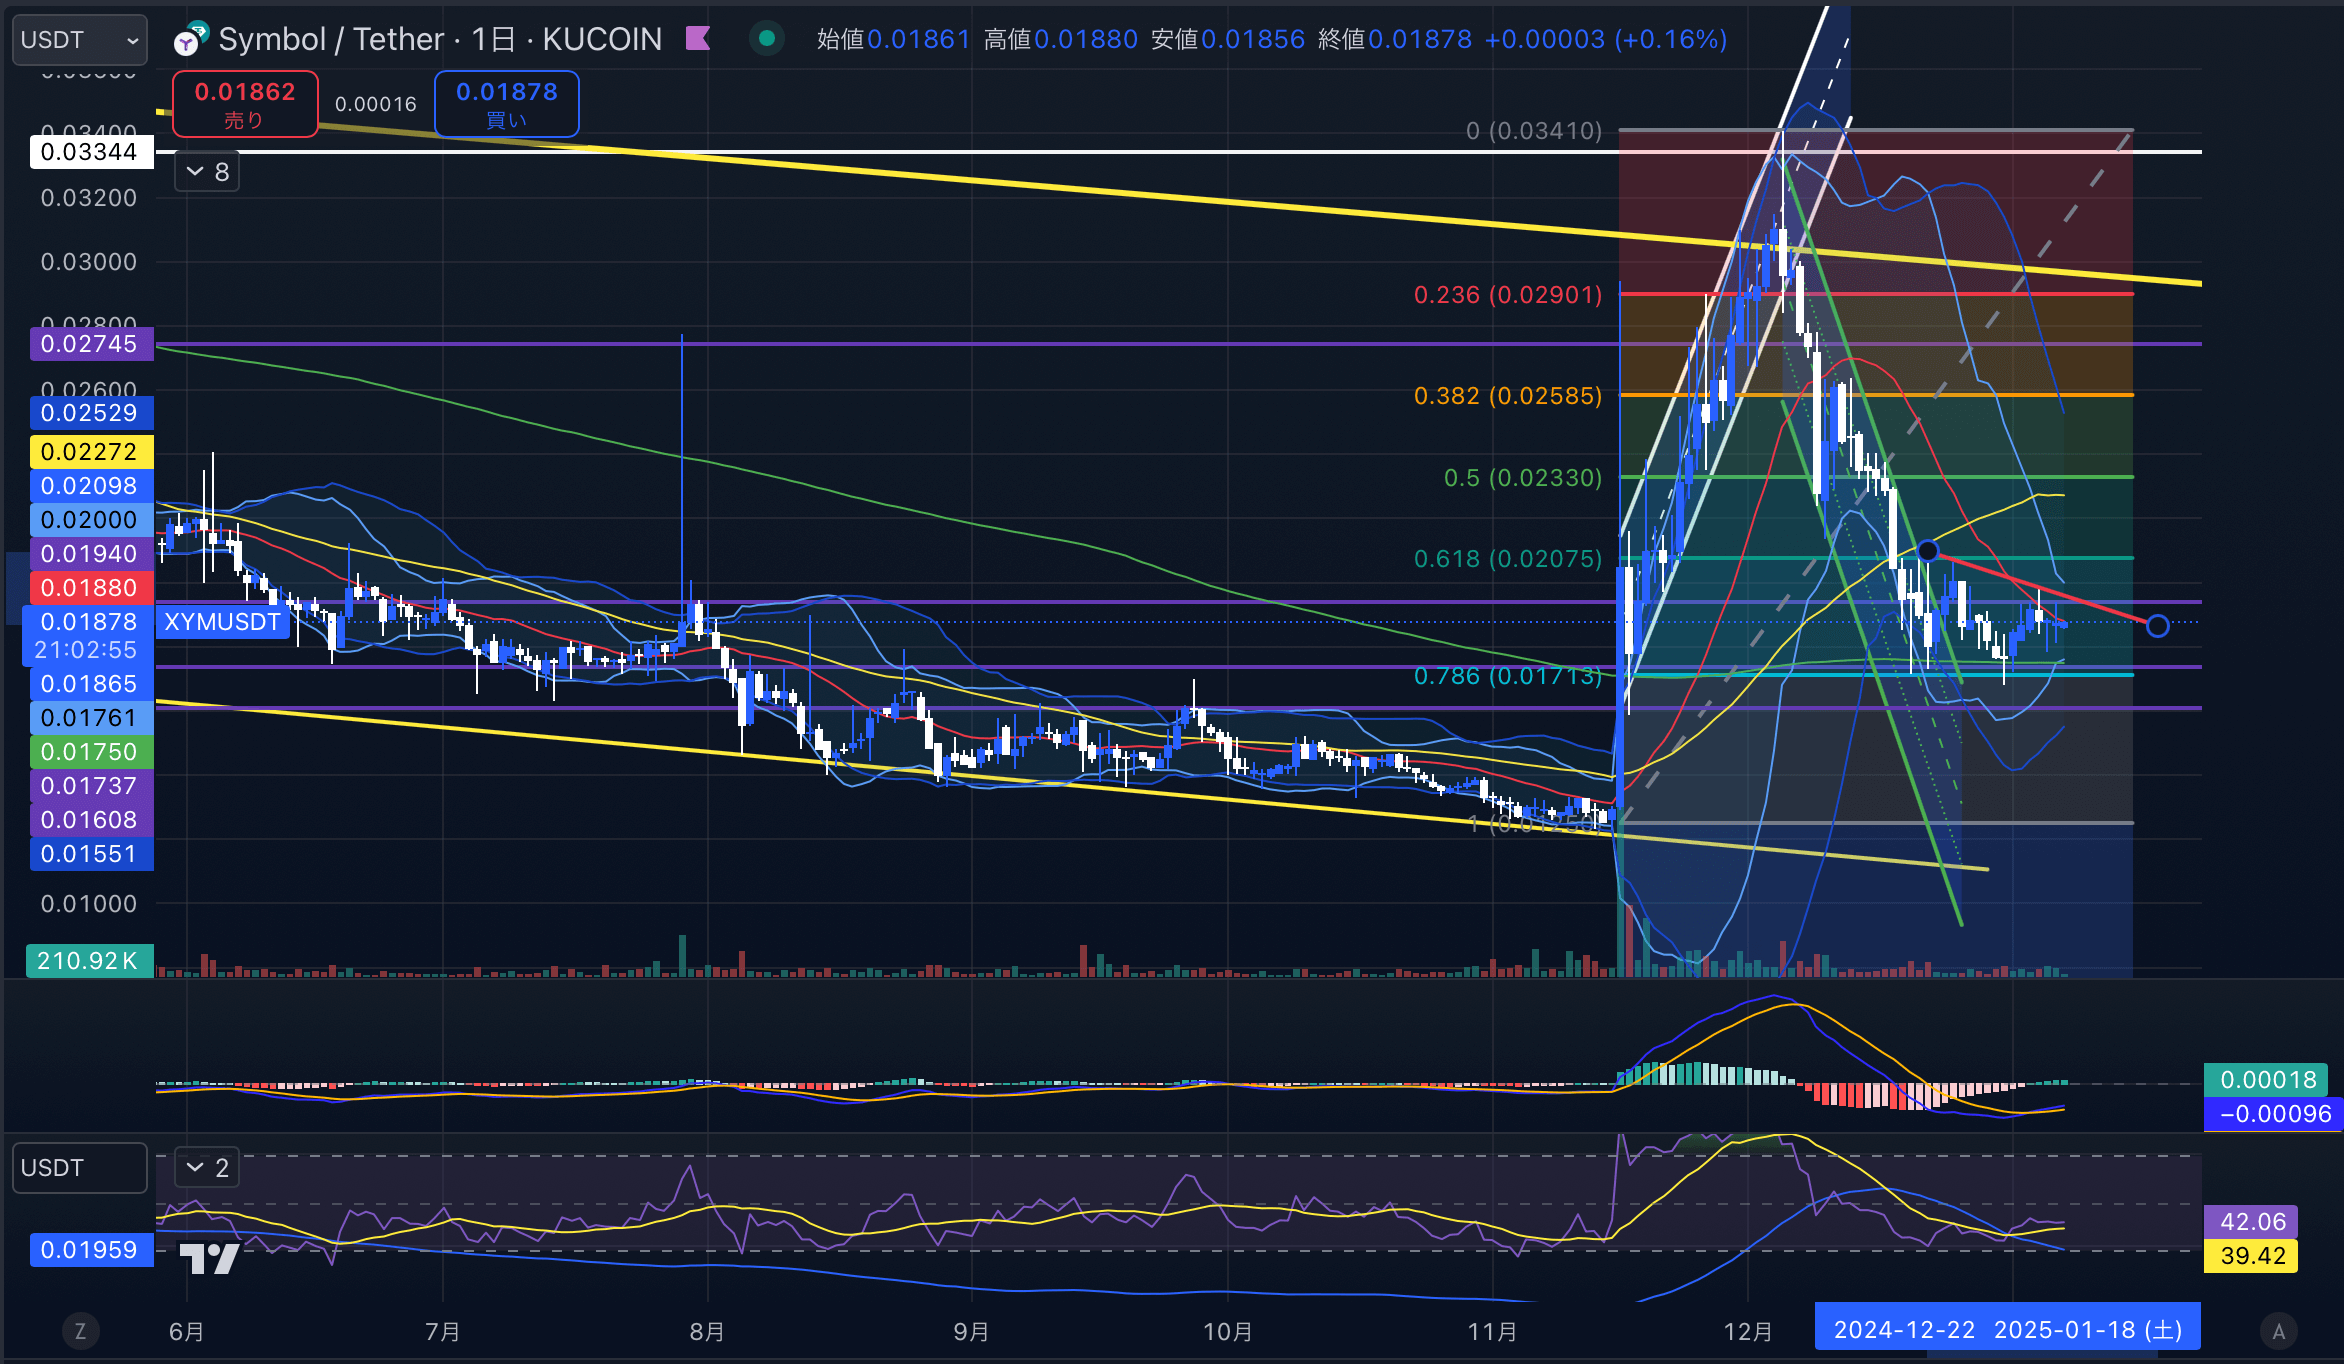
Task: Click the 2024-12-22 date range label
Action: click(1905, 1330)
